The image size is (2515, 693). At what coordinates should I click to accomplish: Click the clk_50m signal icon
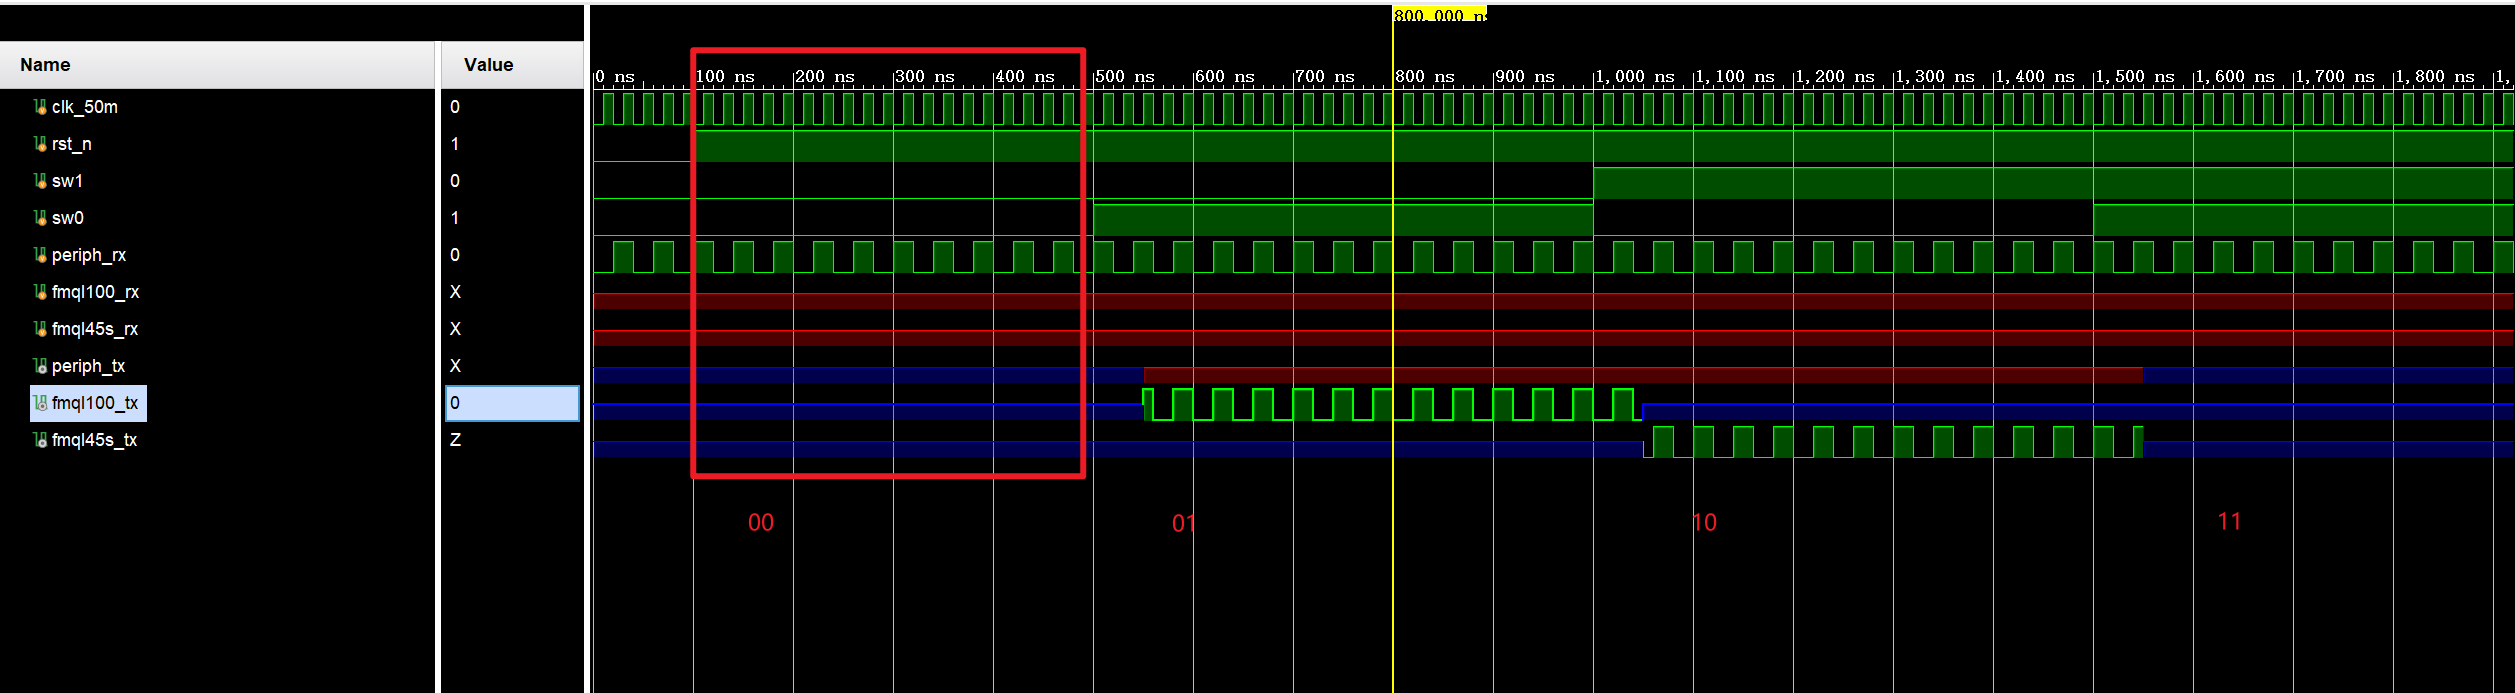40,107
